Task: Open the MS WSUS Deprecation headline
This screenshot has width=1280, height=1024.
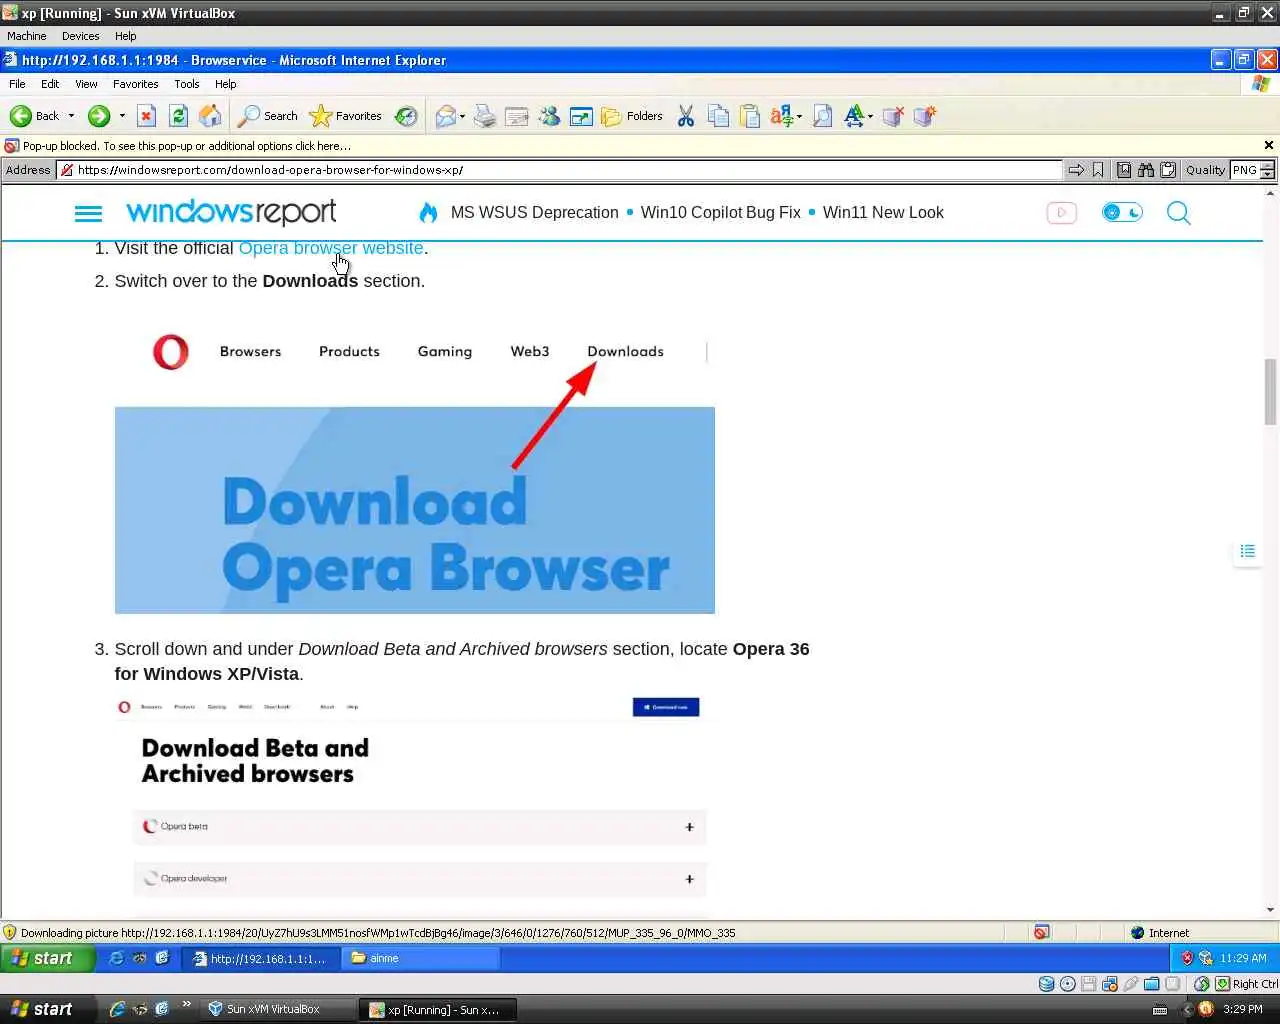Action: point(534,212)
